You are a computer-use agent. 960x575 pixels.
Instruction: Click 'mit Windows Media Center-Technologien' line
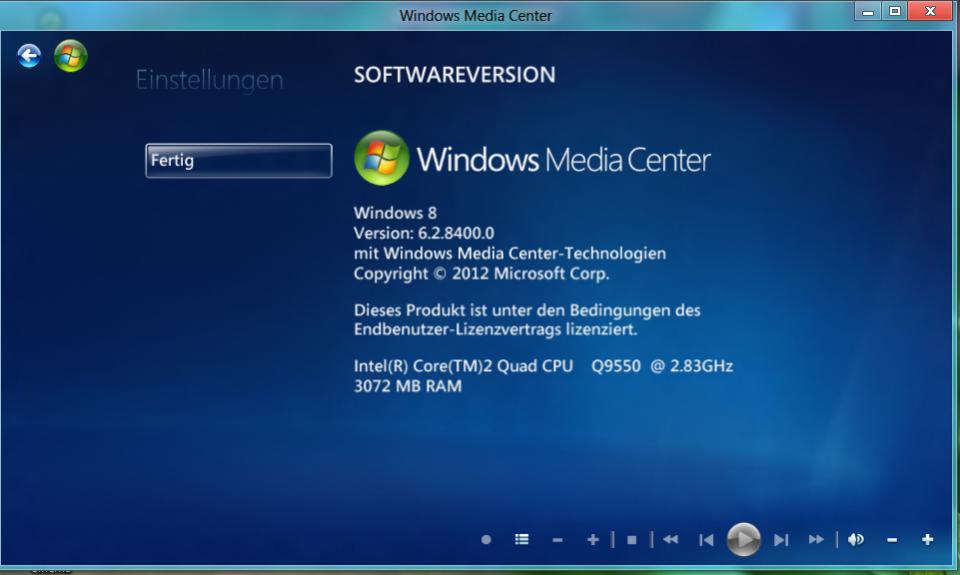509,254
